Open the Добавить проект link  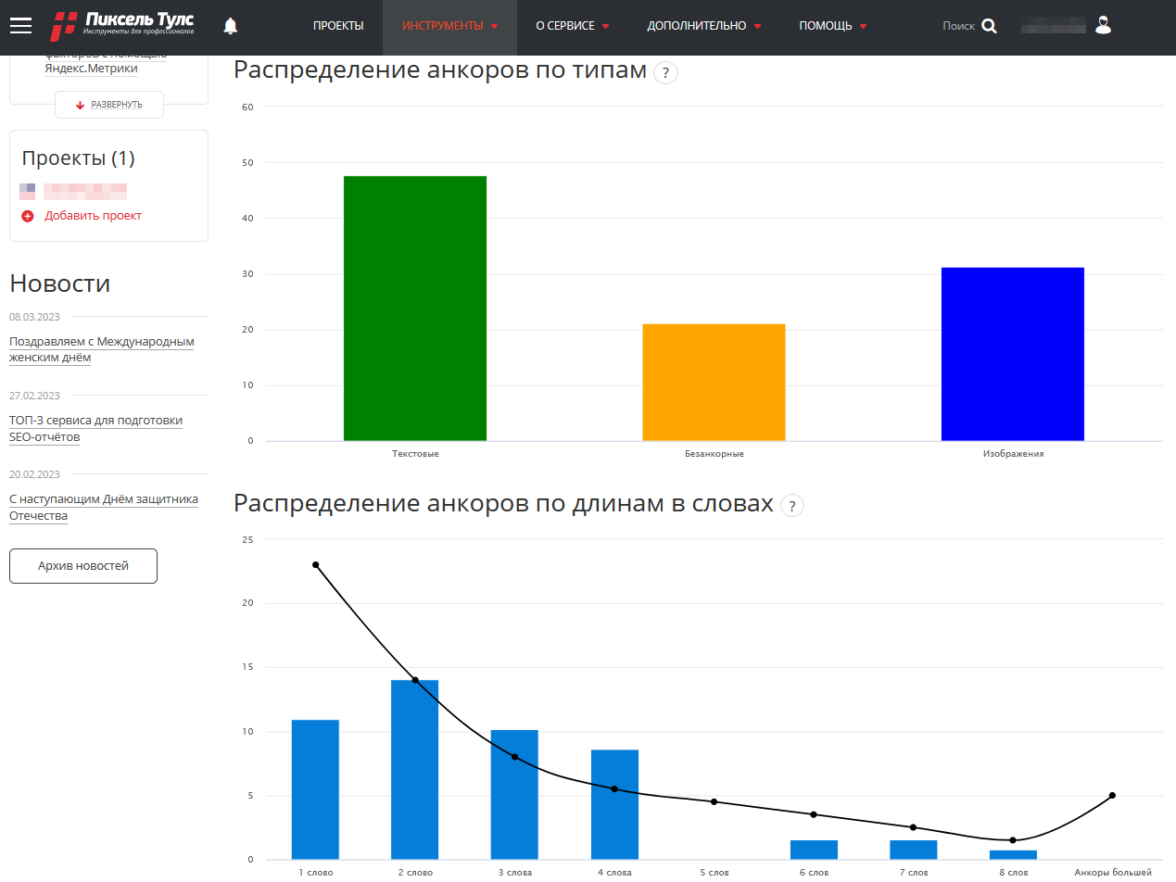pyautogui.click(x=93, y=216)
